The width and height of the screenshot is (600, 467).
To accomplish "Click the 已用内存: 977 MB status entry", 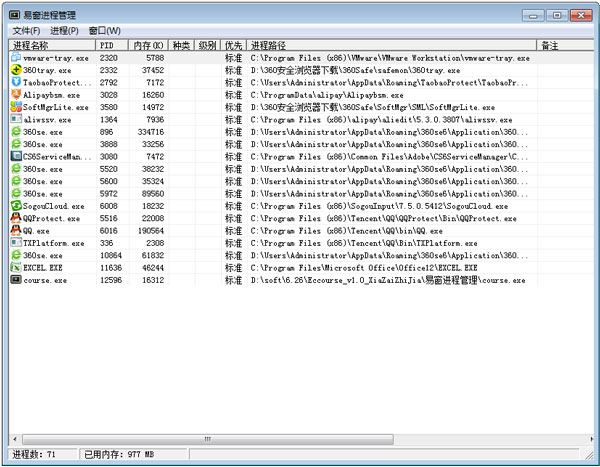I will pos(133,454).
